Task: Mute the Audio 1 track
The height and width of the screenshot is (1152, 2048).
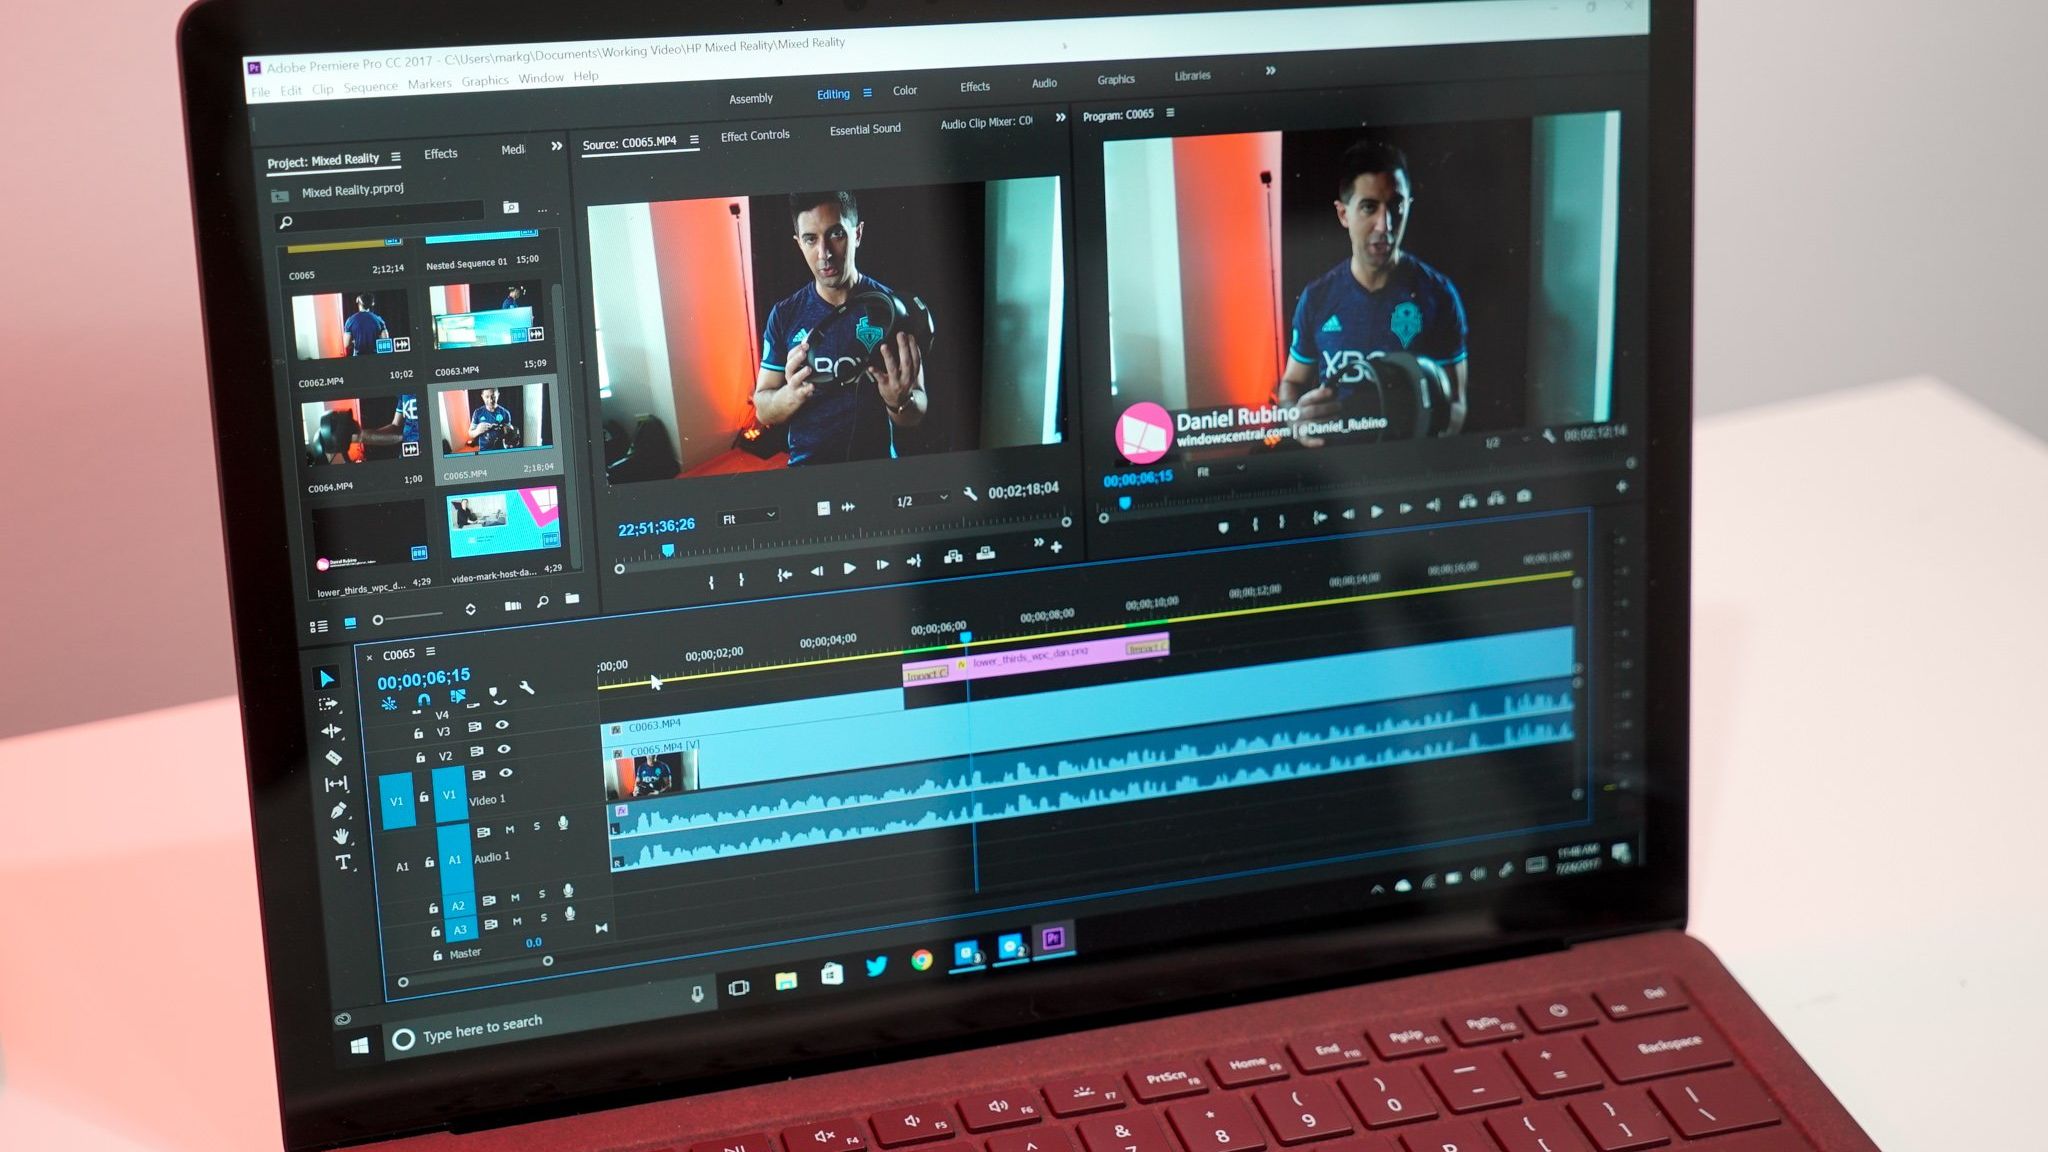Action: tap(510, 829)
